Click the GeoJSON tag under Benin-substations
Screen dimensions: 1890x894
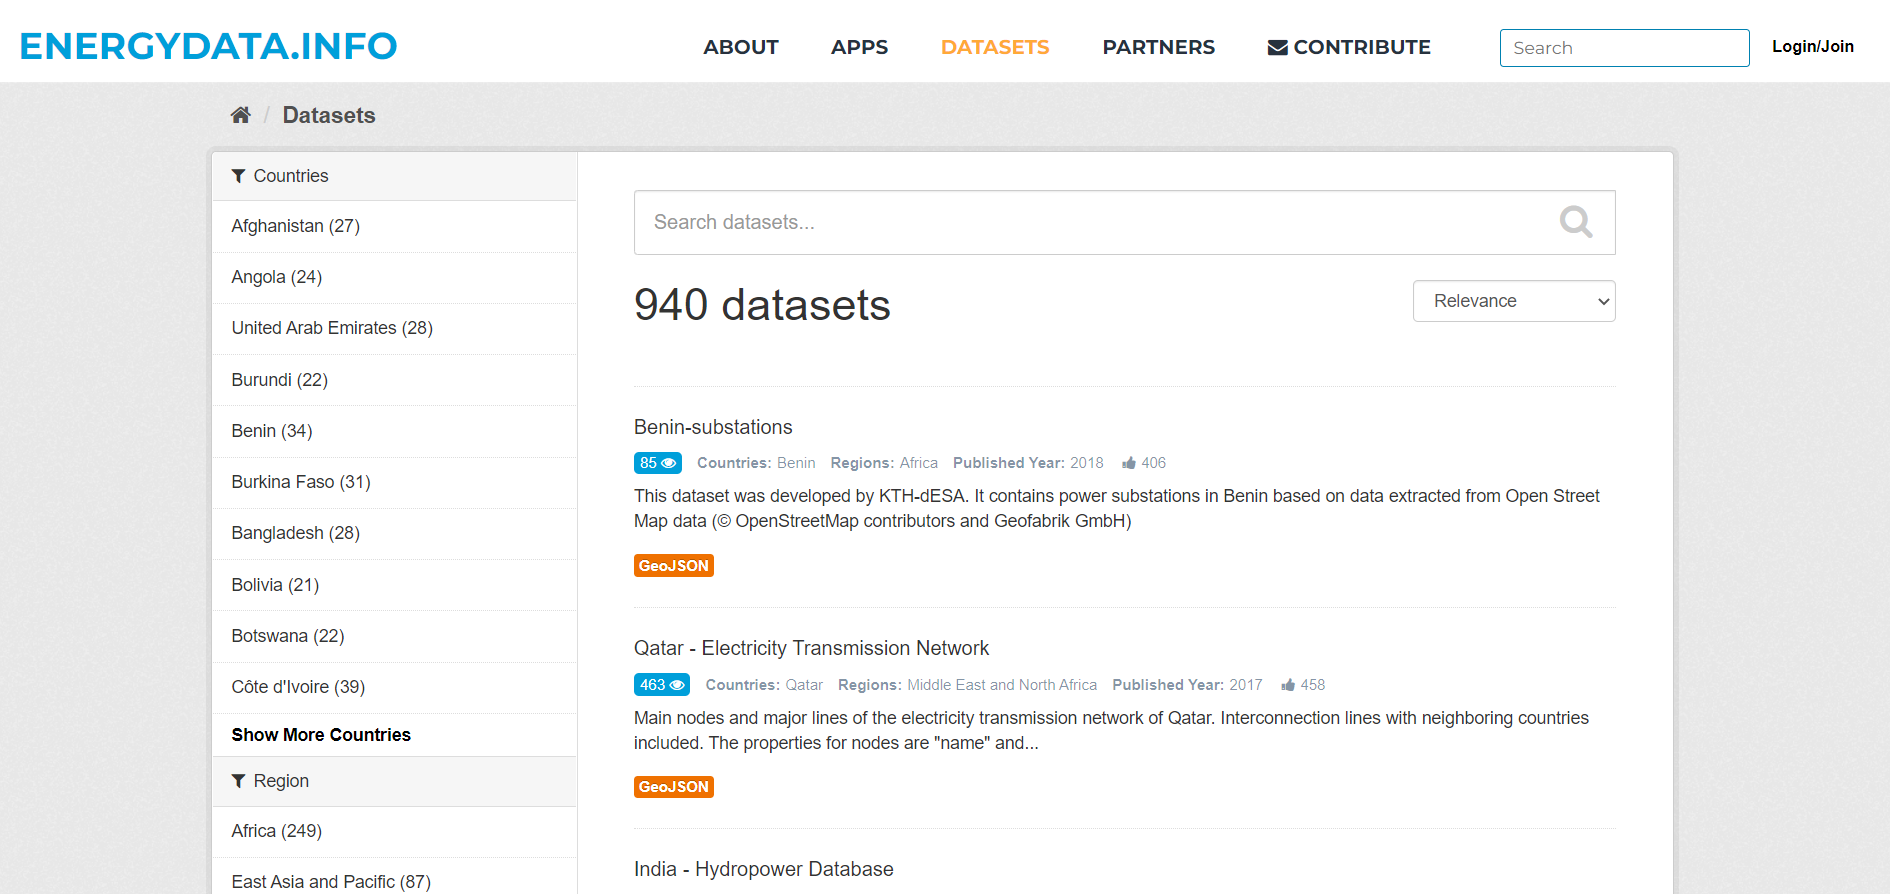coord(674,566)
